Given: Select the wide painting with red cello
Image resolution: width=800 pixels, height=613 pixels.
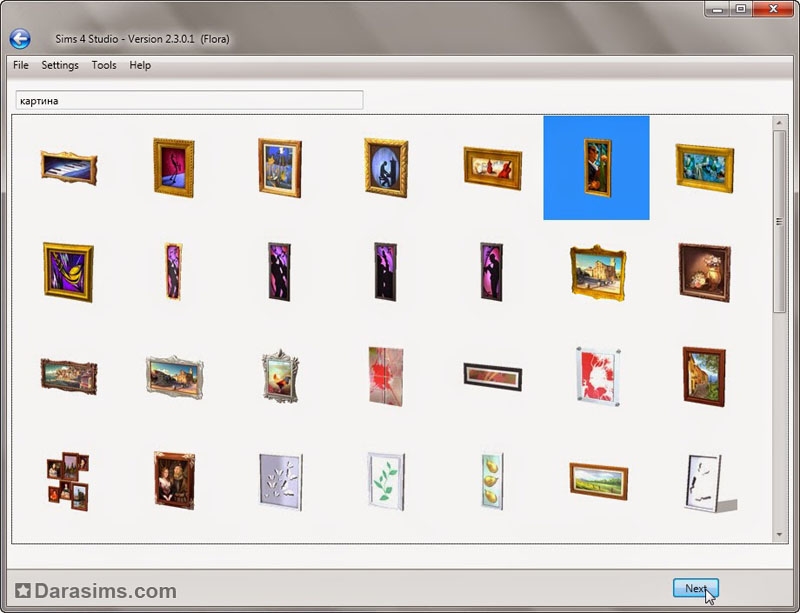Looking at the screenshot, I should click(493, 168).
